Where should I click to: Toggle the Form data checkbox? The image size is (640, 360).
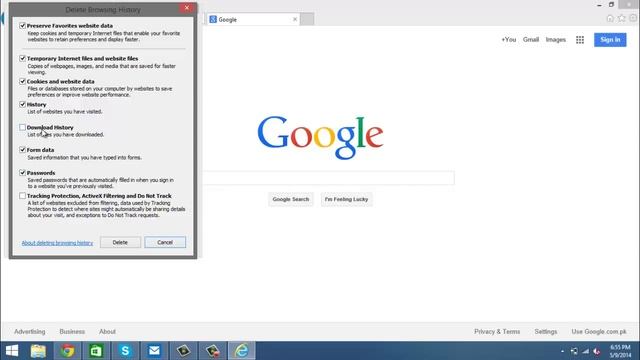click(22, 150)
